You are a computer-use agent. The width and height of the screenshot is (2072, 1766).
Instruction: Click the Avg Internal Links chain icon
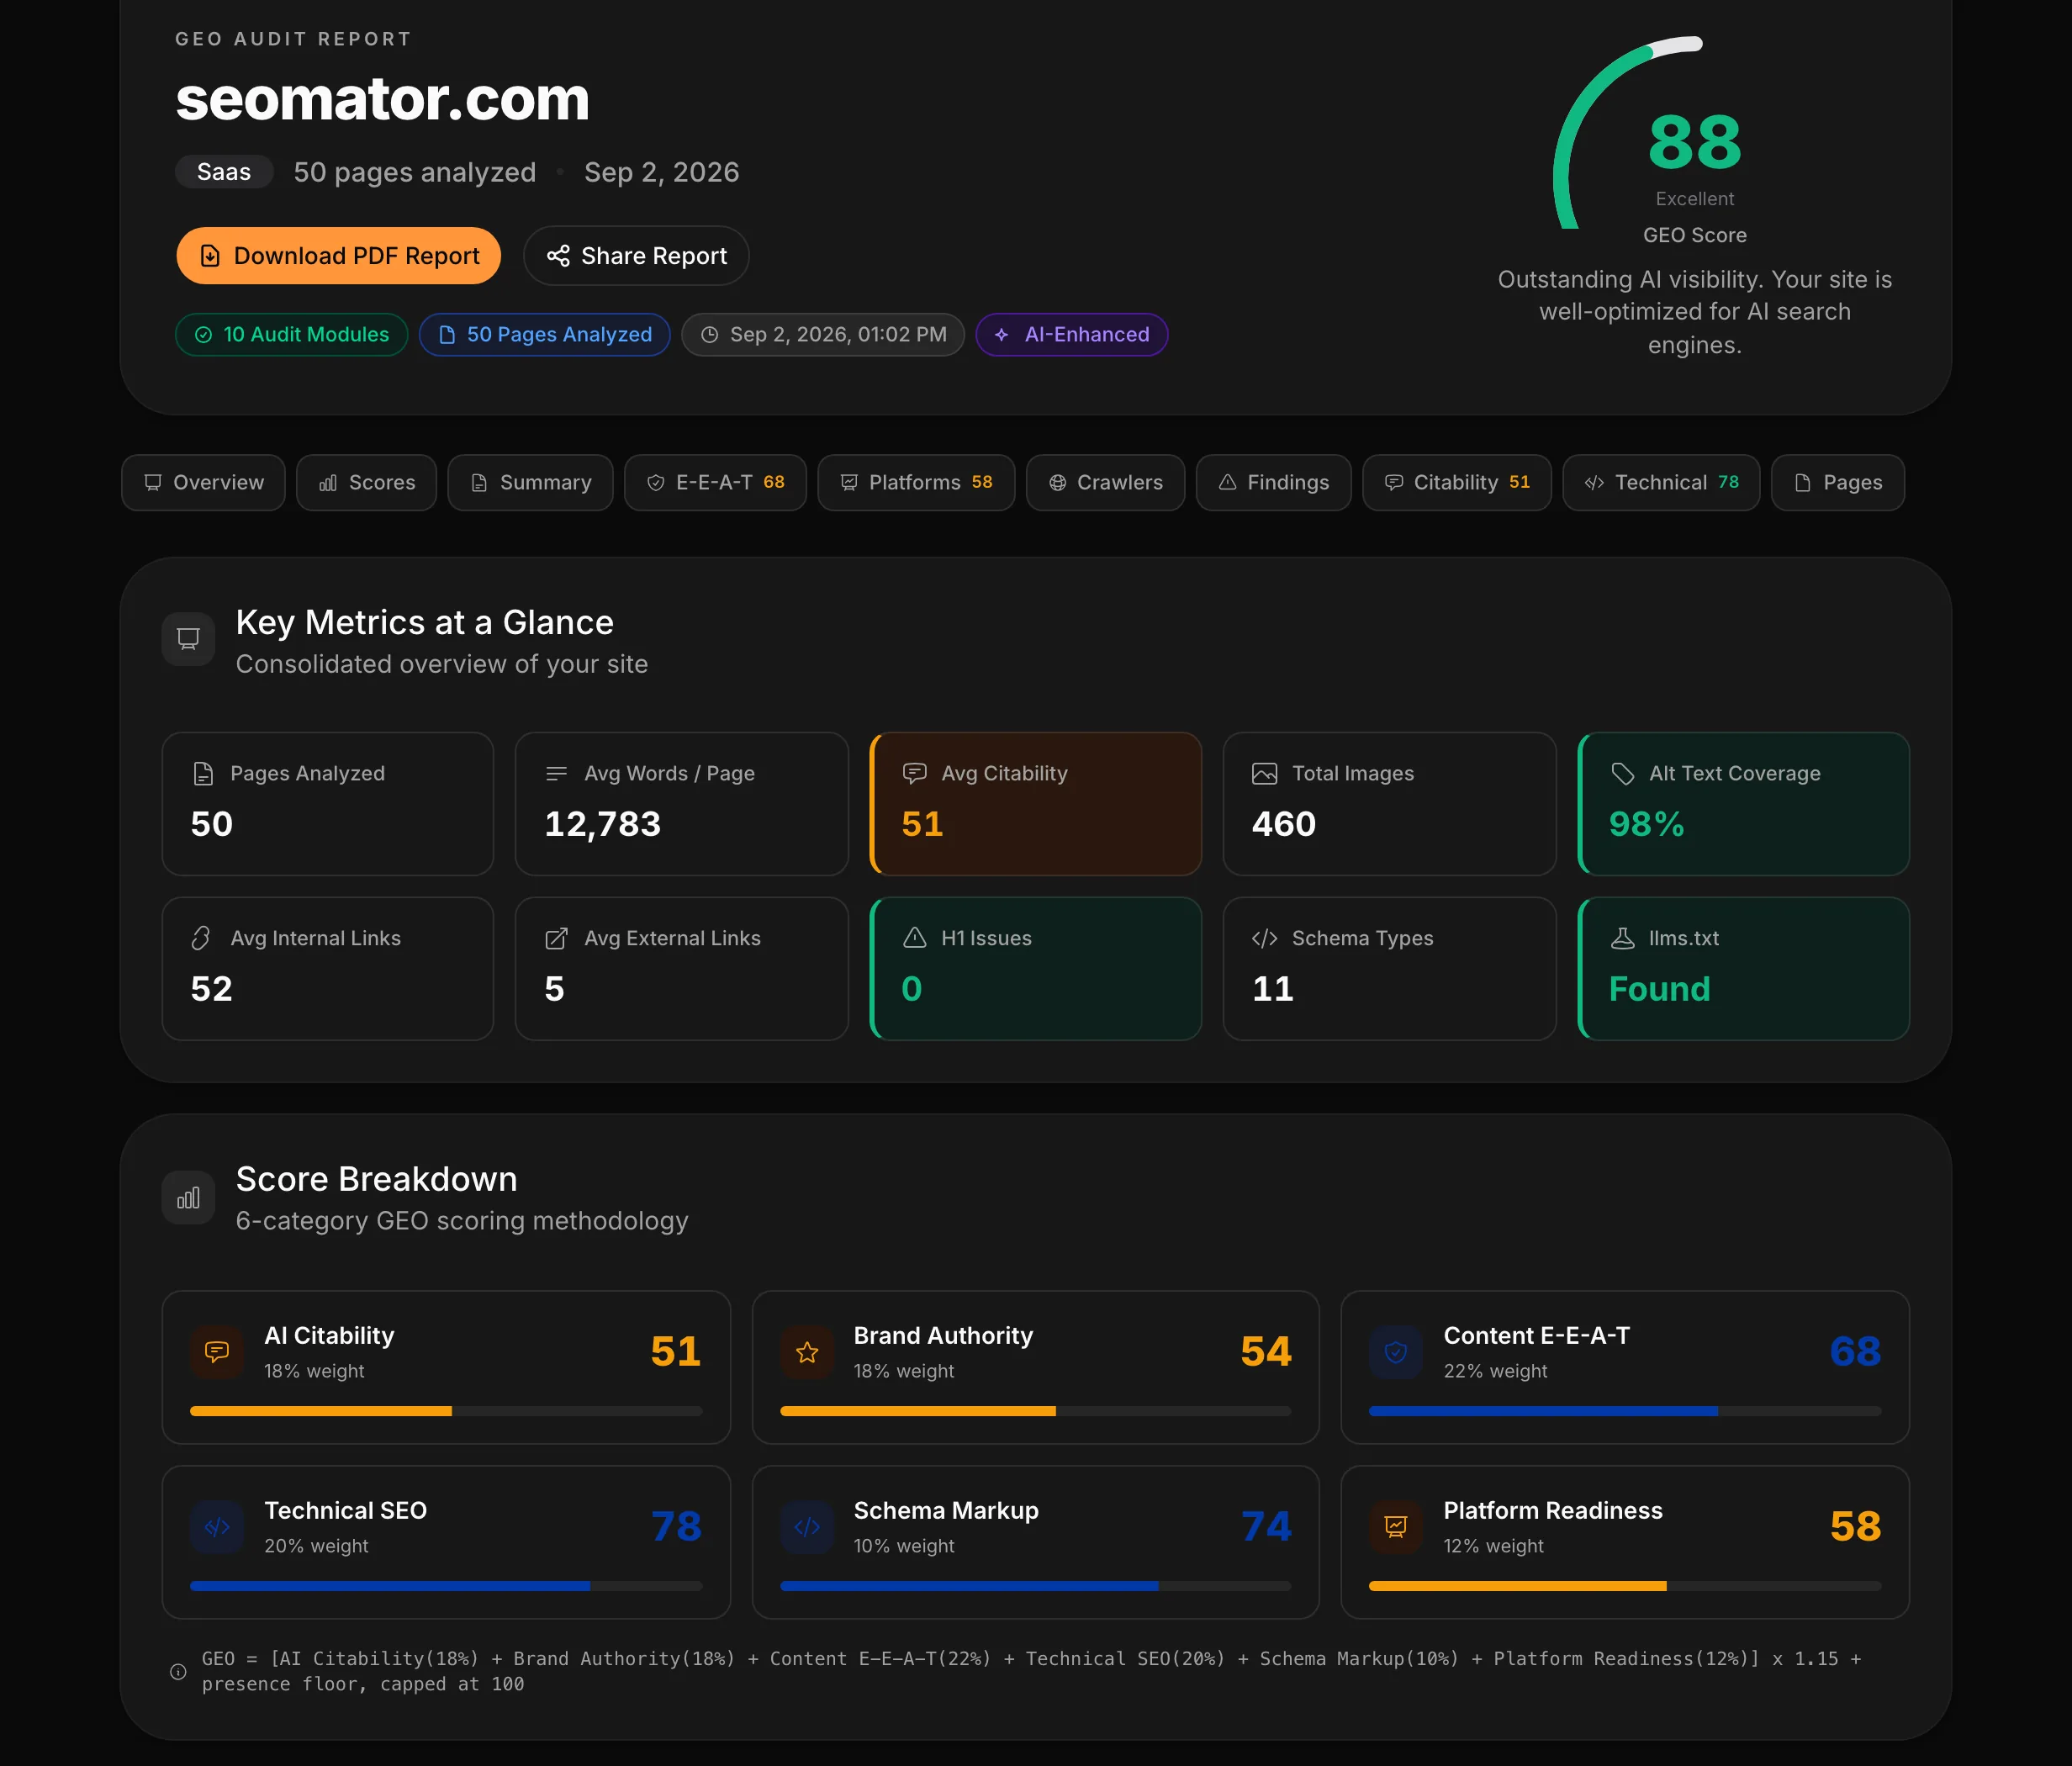click(x=201, y=938)
